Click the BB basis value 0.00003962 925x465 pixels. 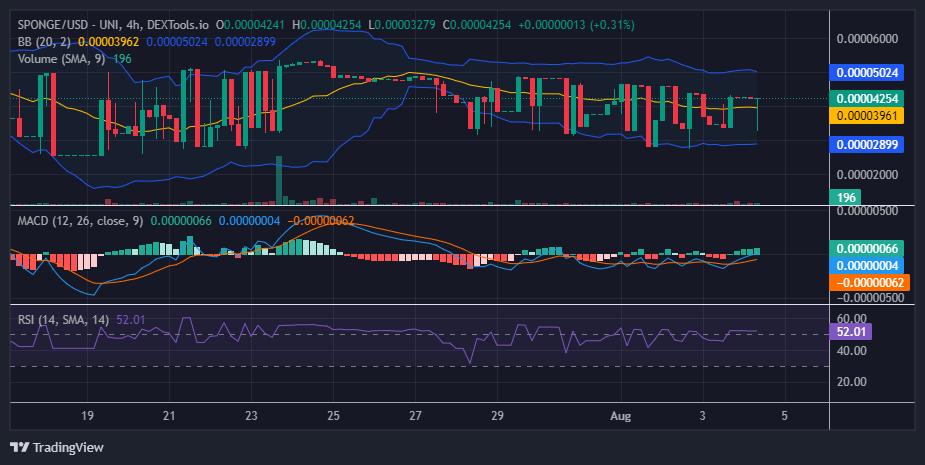109,42
